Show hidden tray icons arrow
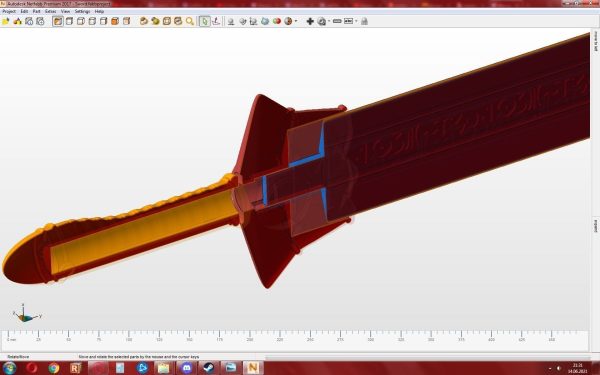The image size is (600, 375). click(550, 368)
